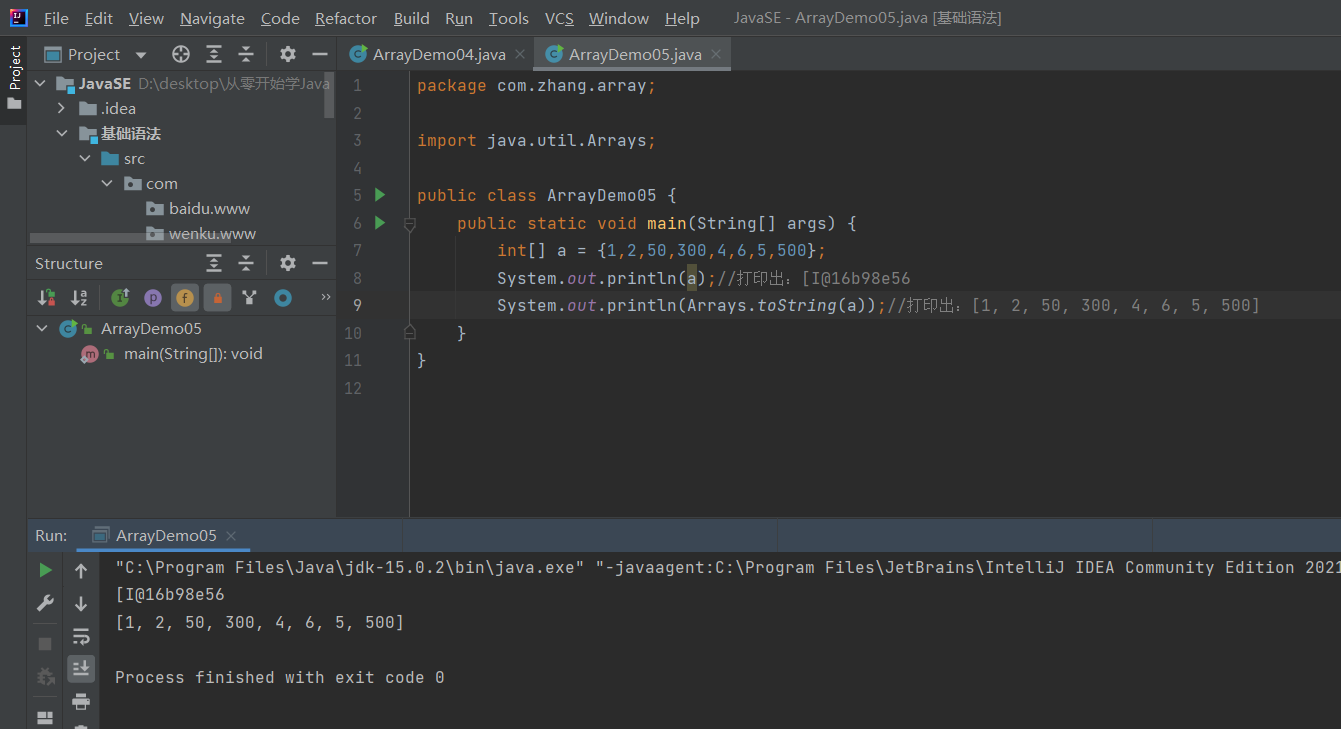Switch to the ArrayDemo04.java editor tab
This screenshot has height=729, width=1341.
(x=439, y=55)
